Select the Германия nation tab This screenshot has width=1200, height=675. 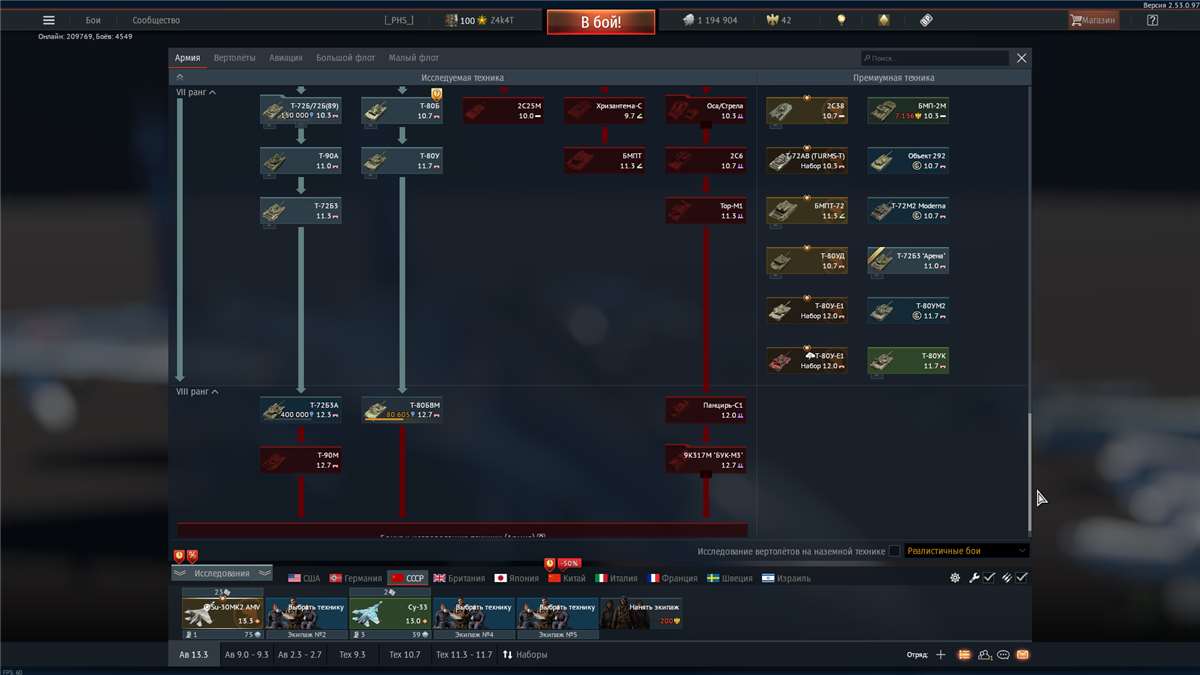356,578
